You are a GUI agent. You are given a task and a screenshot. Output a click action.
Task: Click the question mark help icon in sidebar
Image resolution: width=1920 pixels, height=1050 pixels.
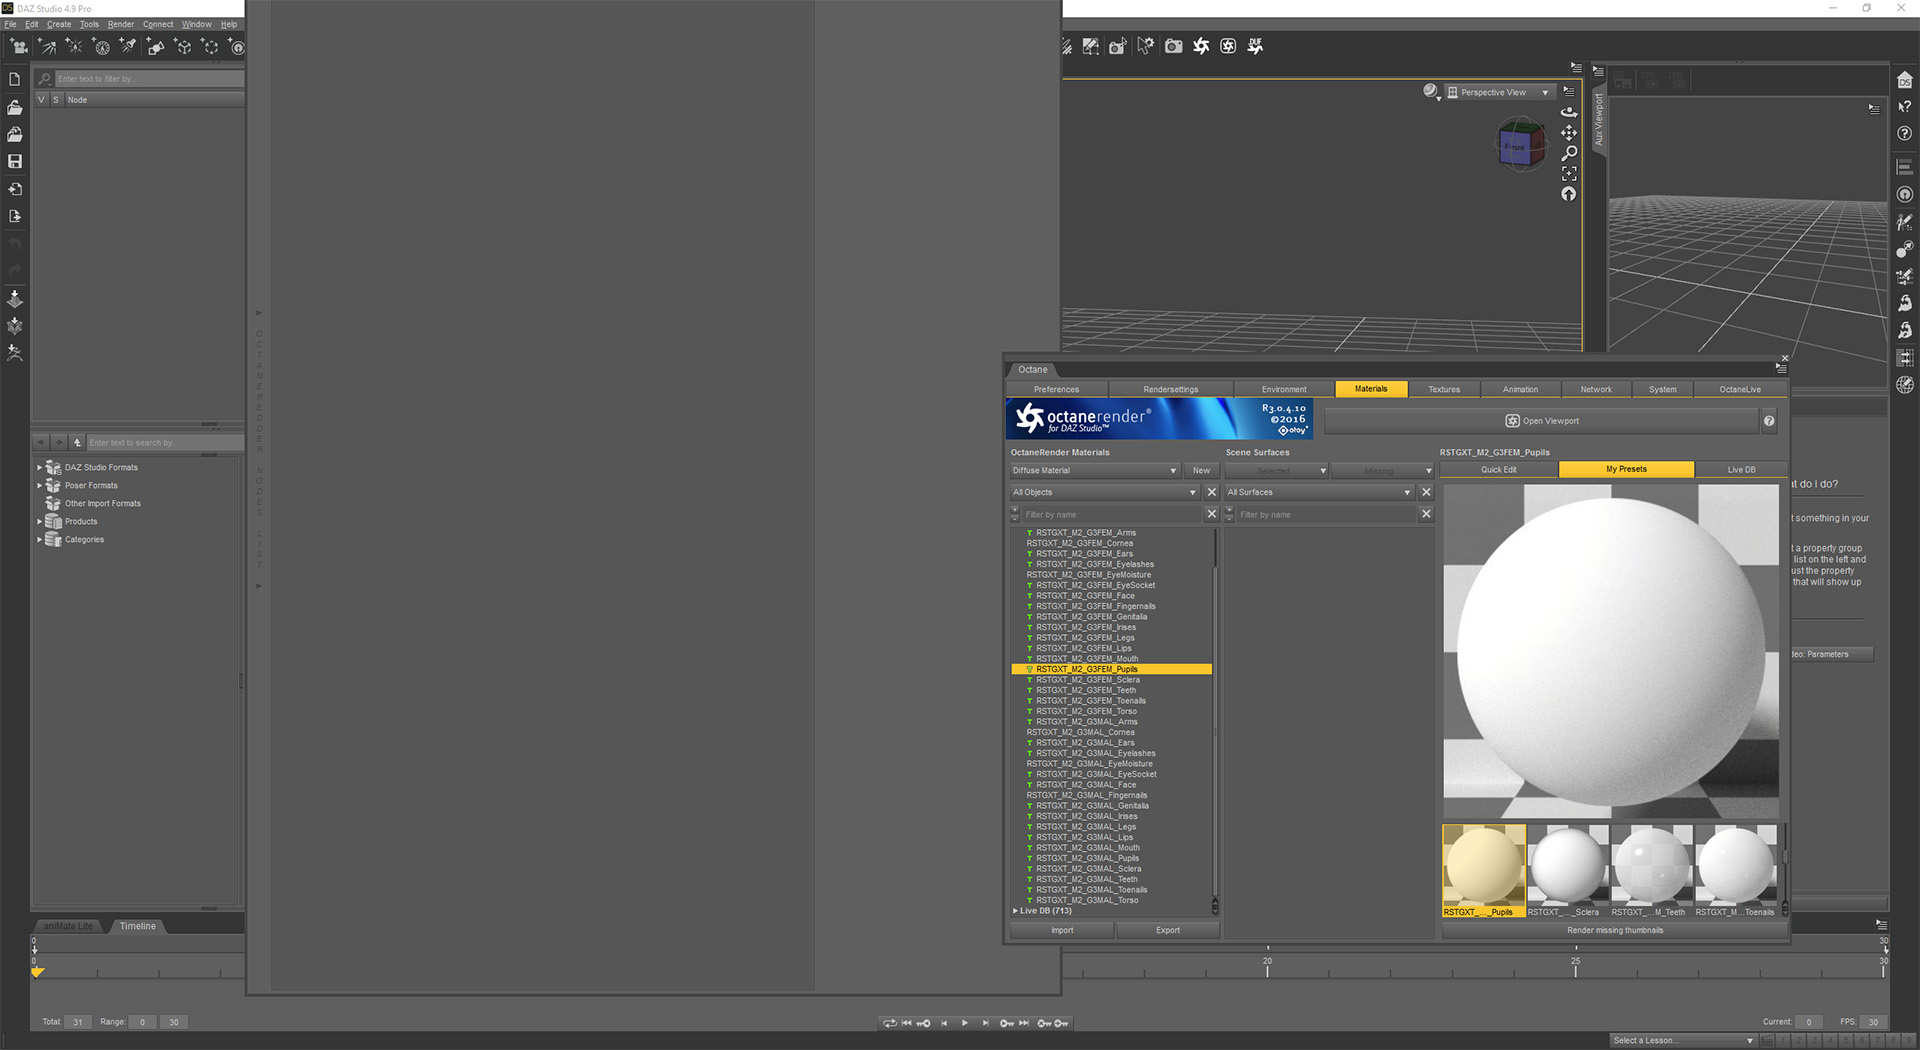1905,133
